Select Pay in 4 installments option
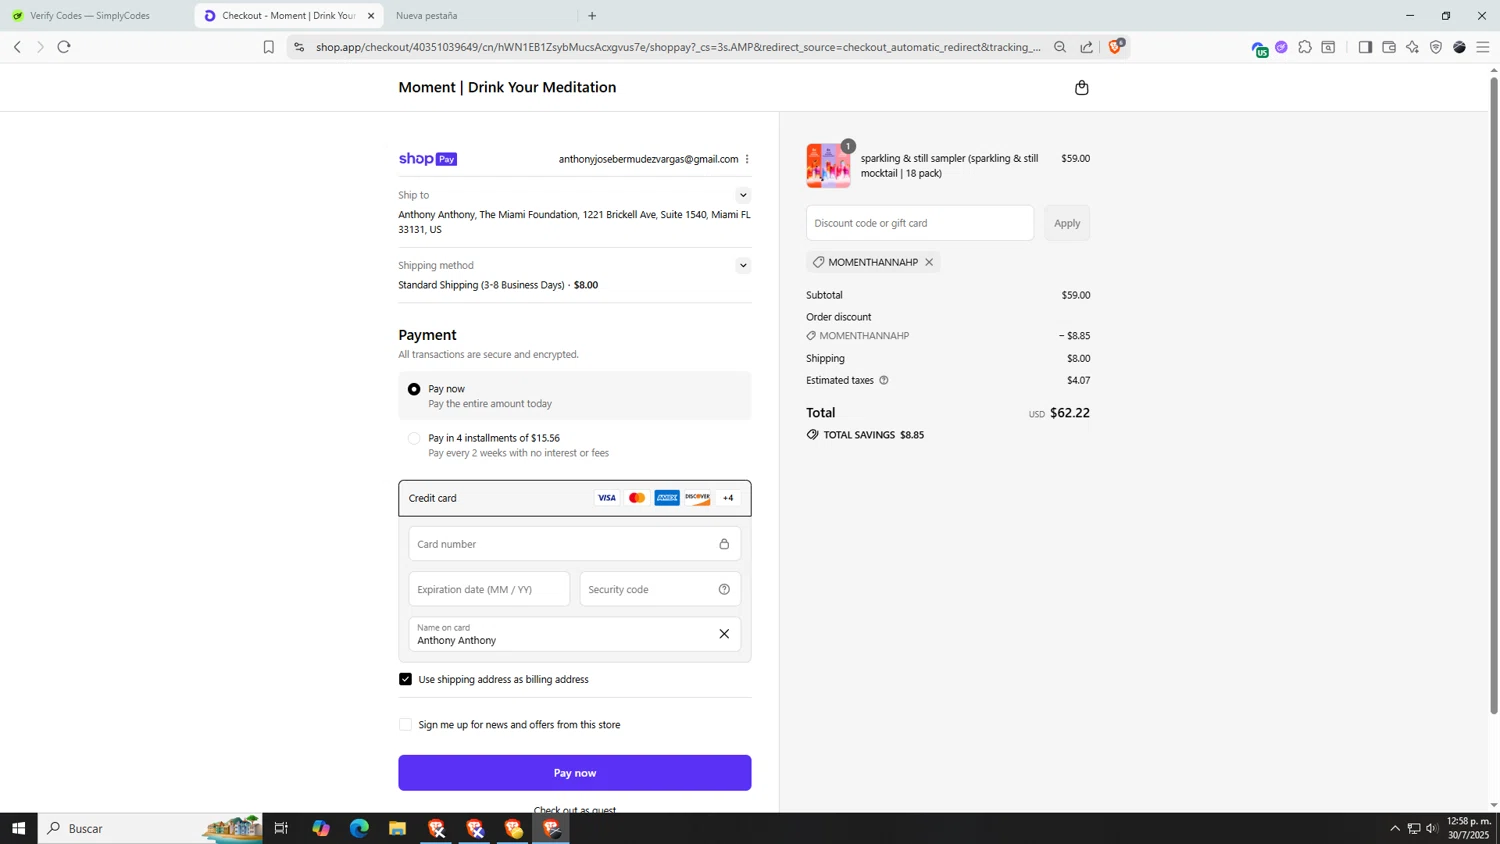This screenshot has height=844, width=1500. pyautogui.click(x=414, y=438)
